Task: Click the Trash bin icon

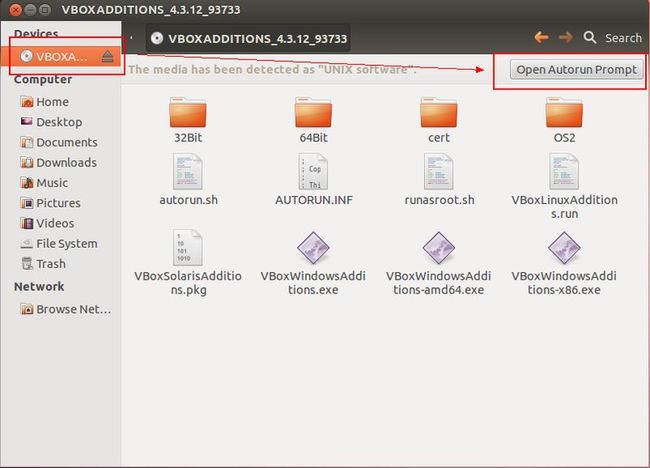Action: tap(27, 264)
